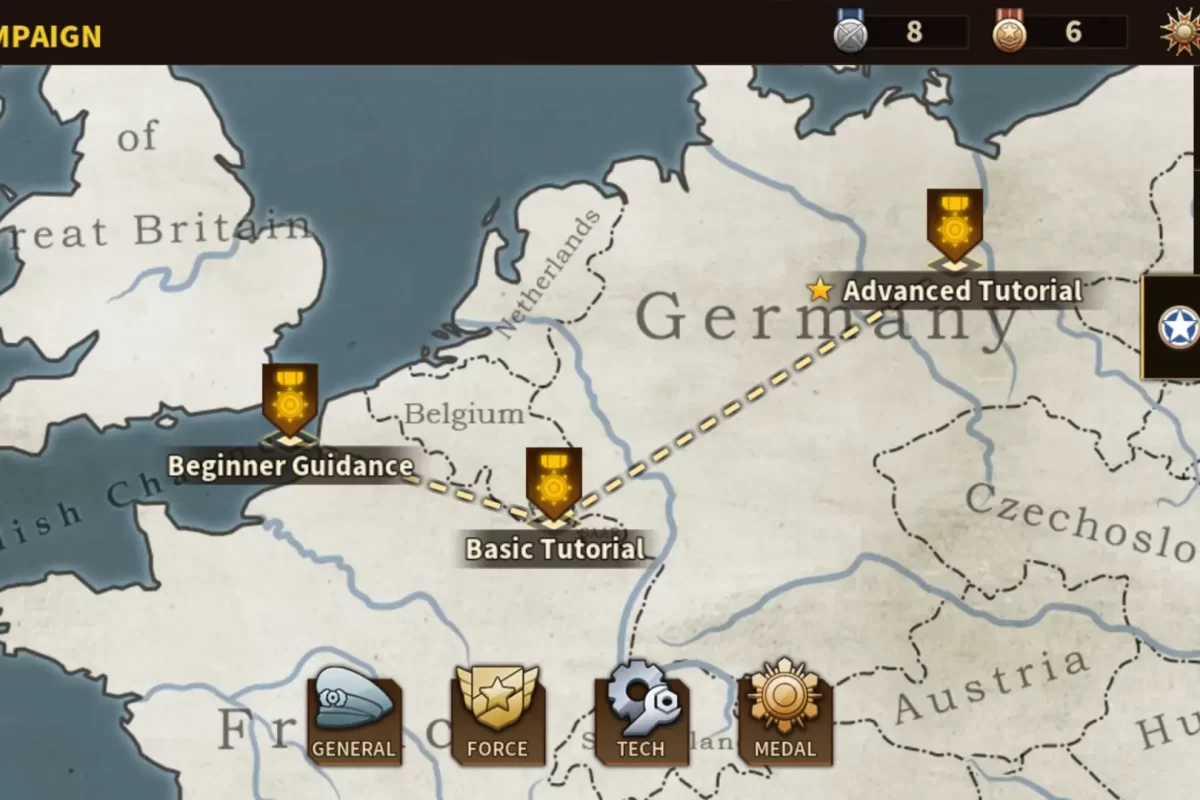Click the bronze medal count showing 6
1200x800 pixels.
pos(1074,32)
